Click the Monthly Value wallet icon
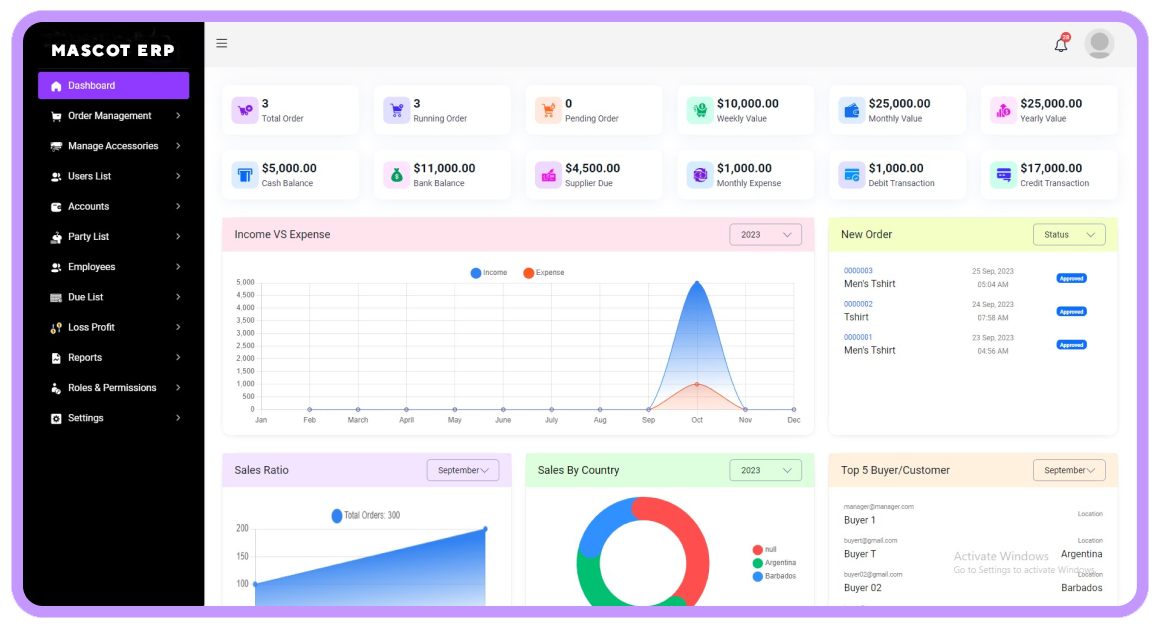The width and height of the screenshot is (1162, 630). click(852, 110)
